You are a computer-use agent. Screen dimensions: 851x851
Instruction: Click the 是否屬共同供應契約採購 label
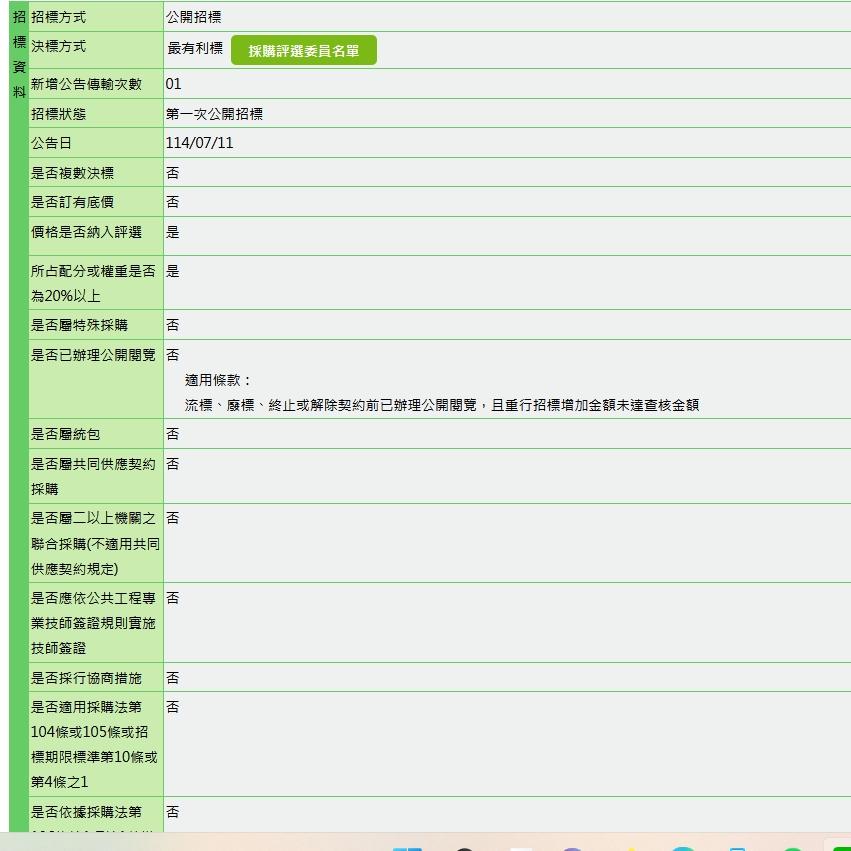(x=93, y=476)
